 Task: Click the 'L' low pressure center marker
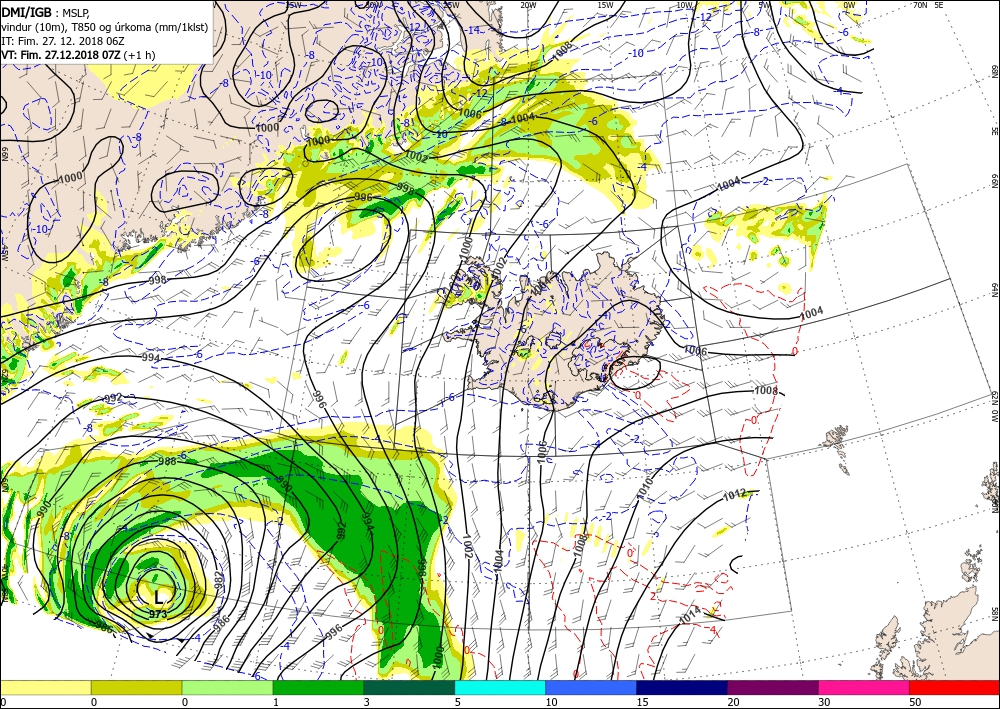pos(158,597)
